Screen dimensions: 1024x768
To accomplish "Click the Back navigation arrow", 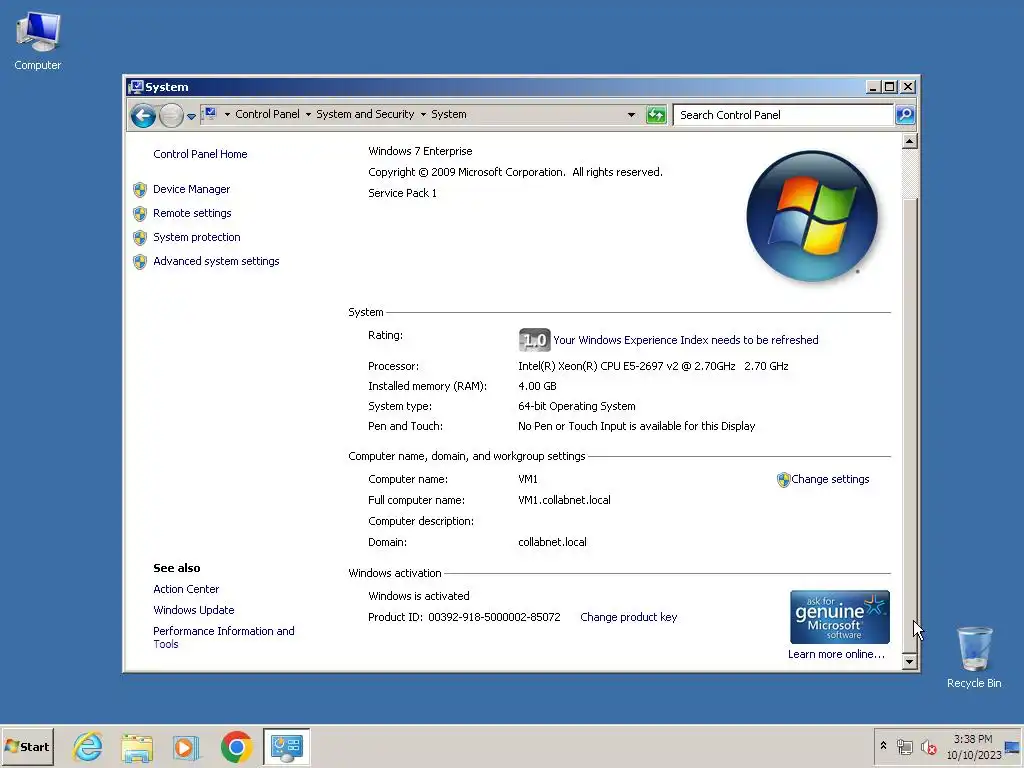I will coord(143,116).
